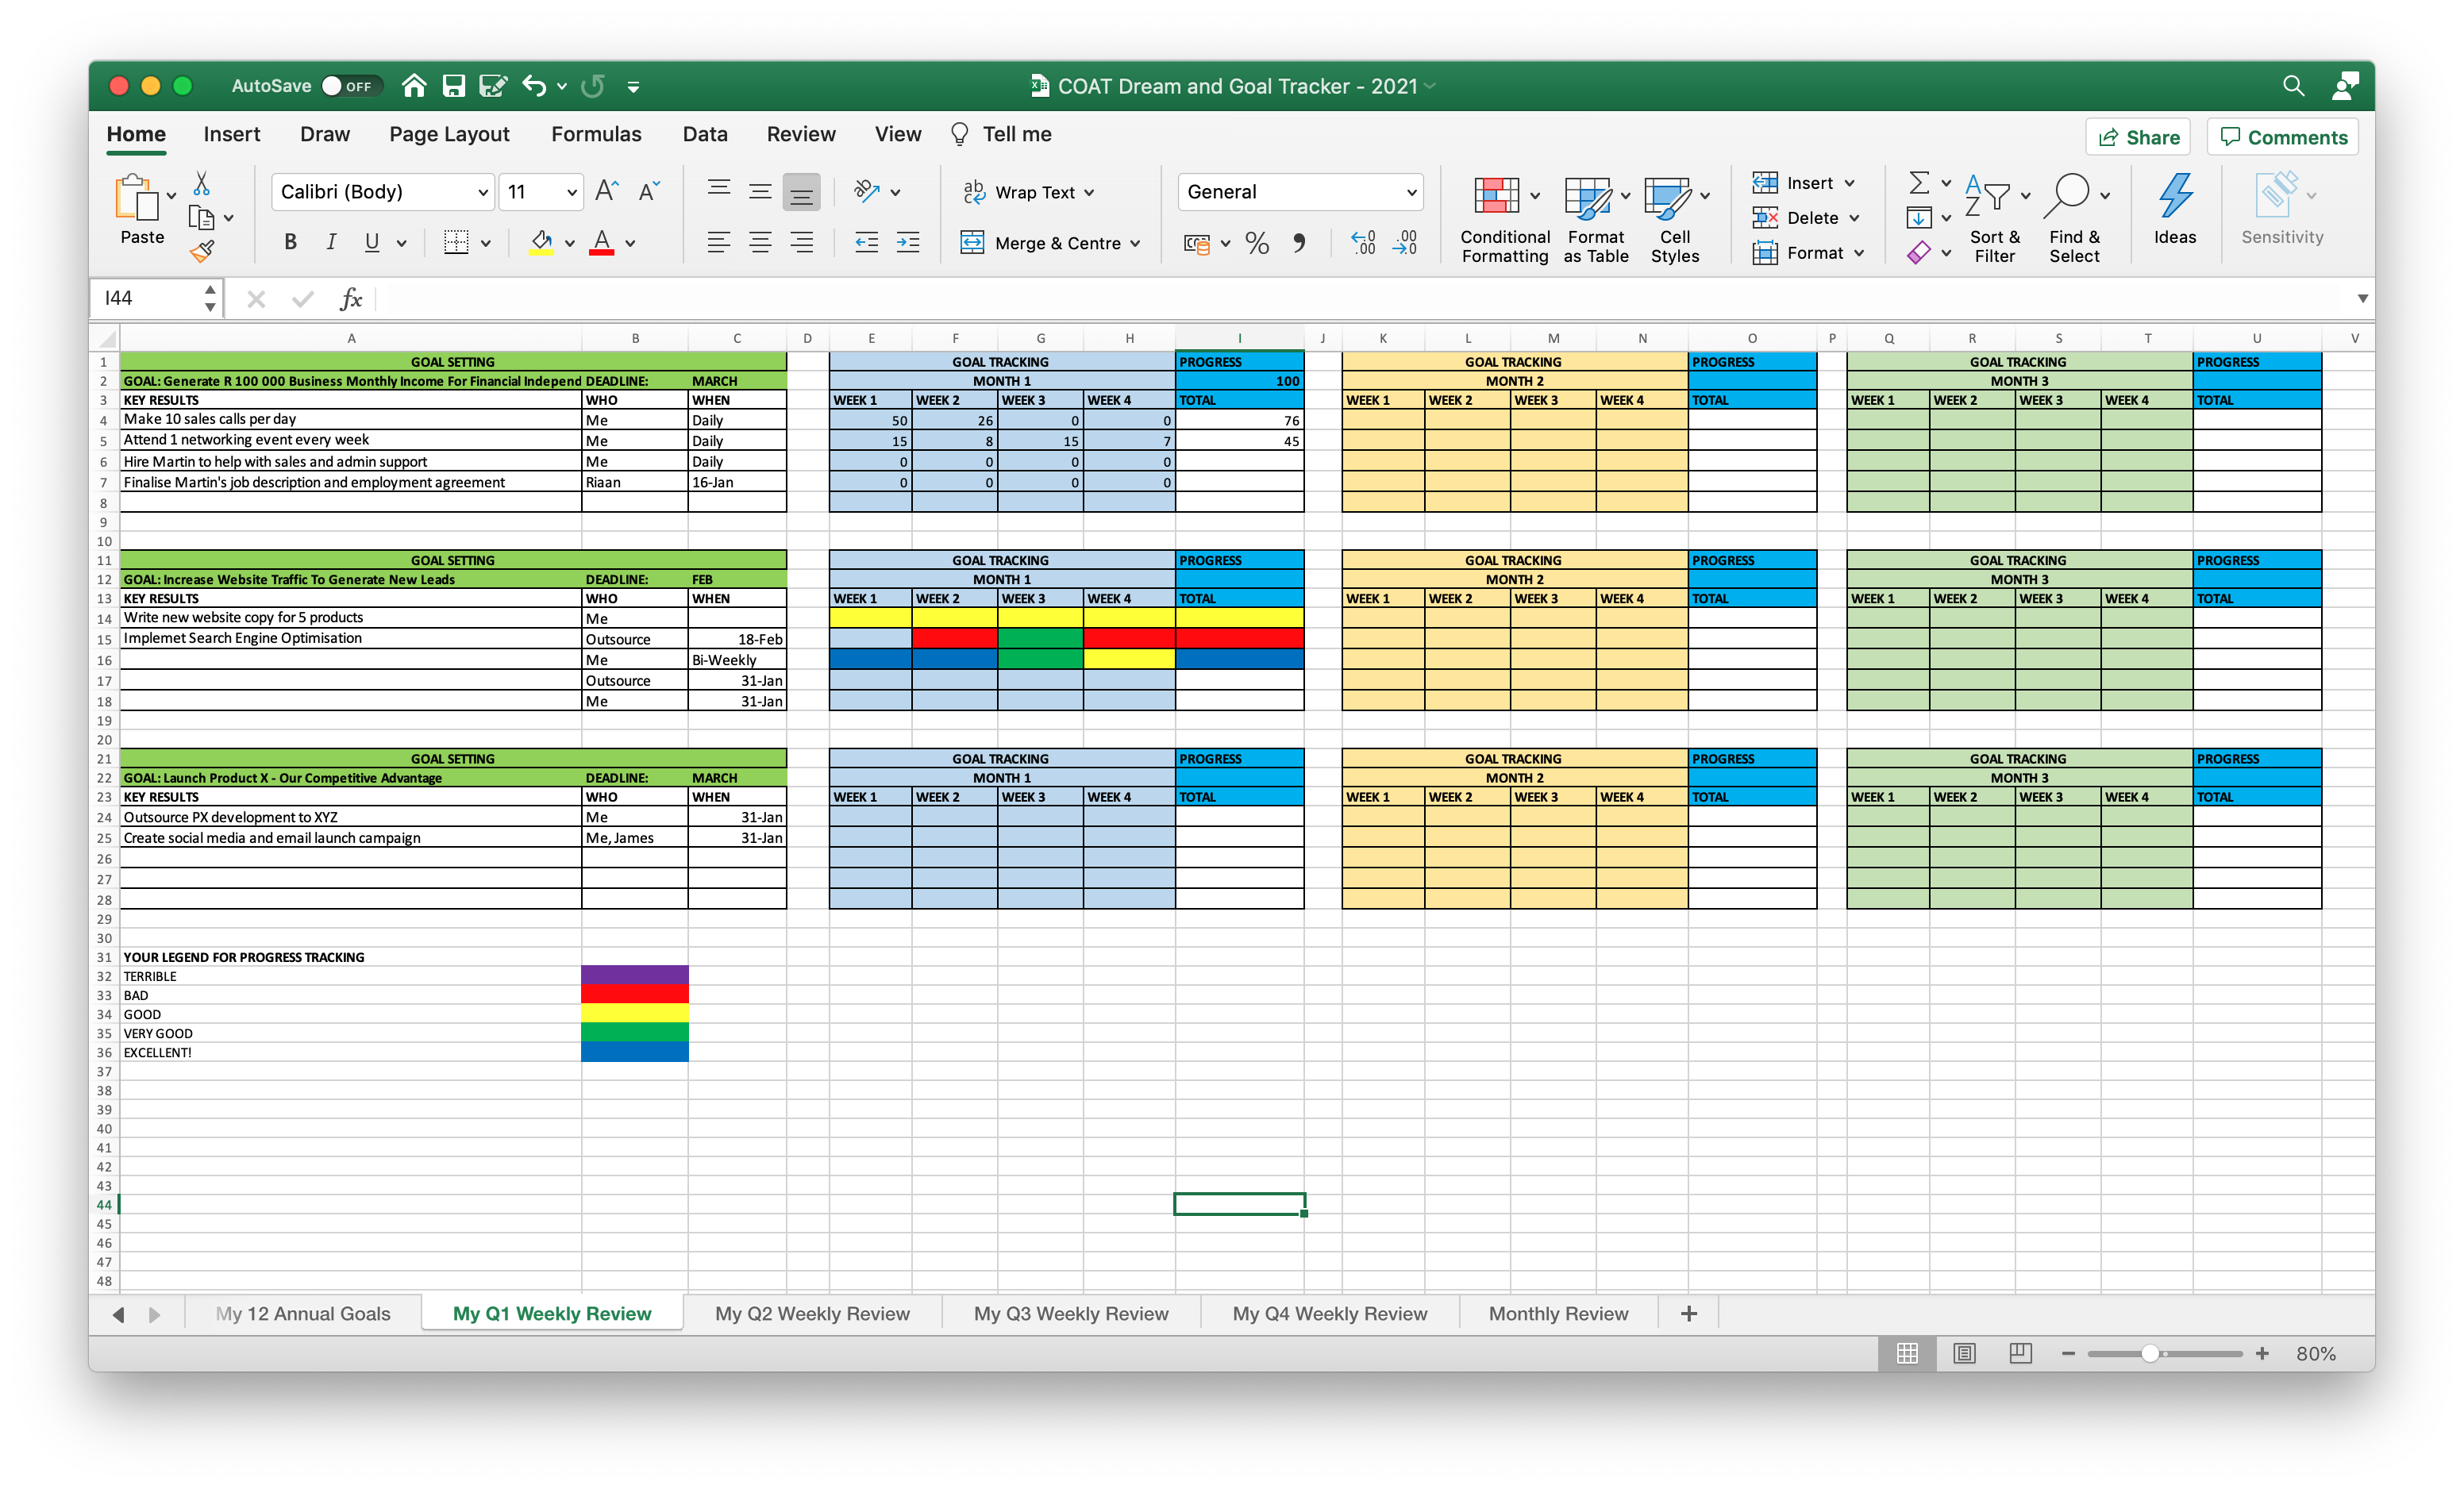2464x1489 pixels.
Task: Switch to Monthly Review sheet
Action: [x=1558, y=1313]
